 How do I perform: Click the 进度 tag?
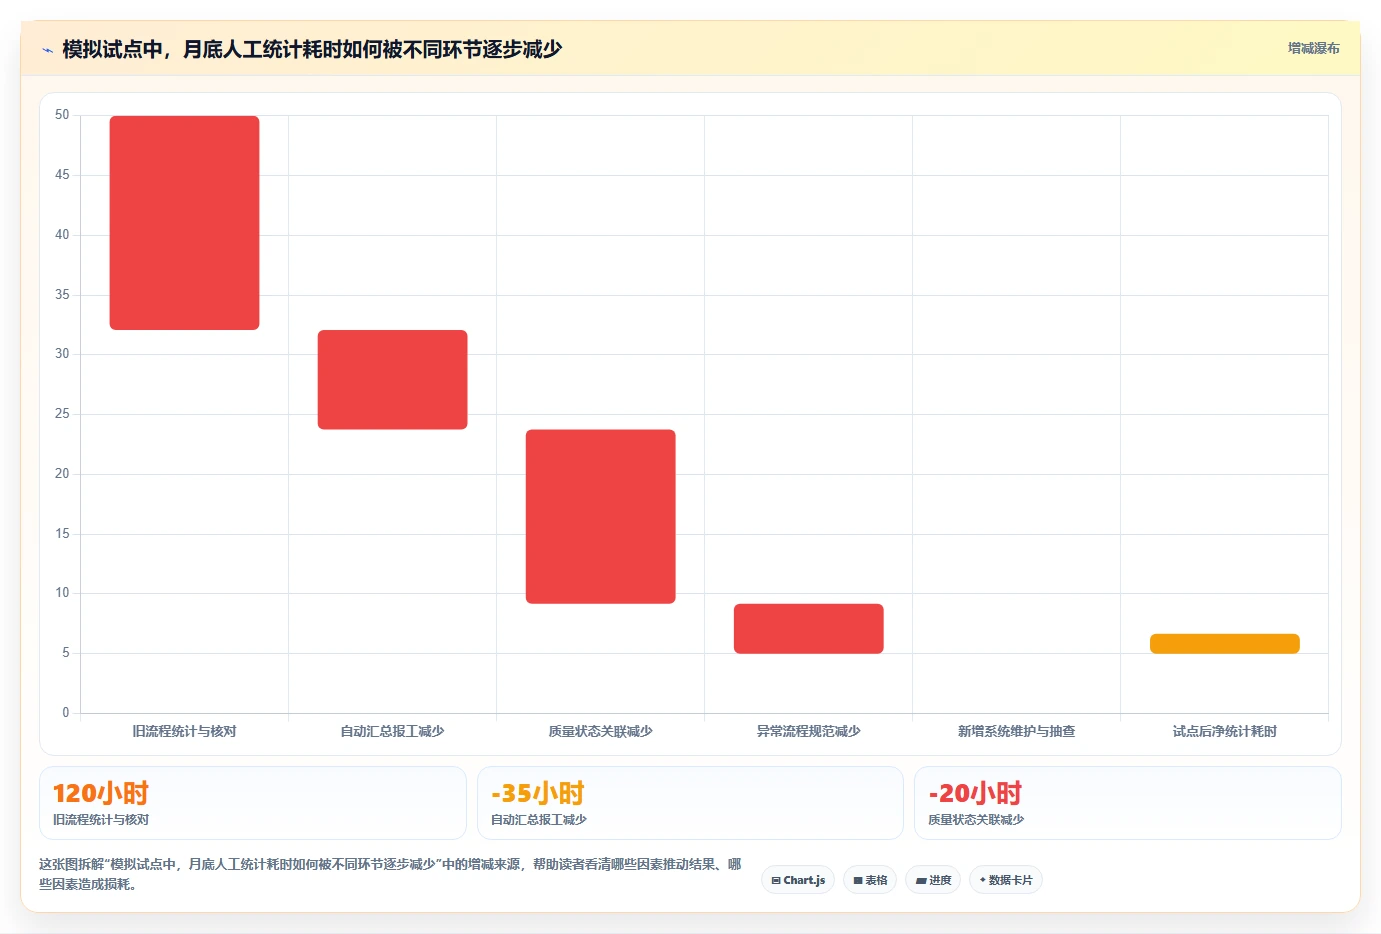(934, 880)
